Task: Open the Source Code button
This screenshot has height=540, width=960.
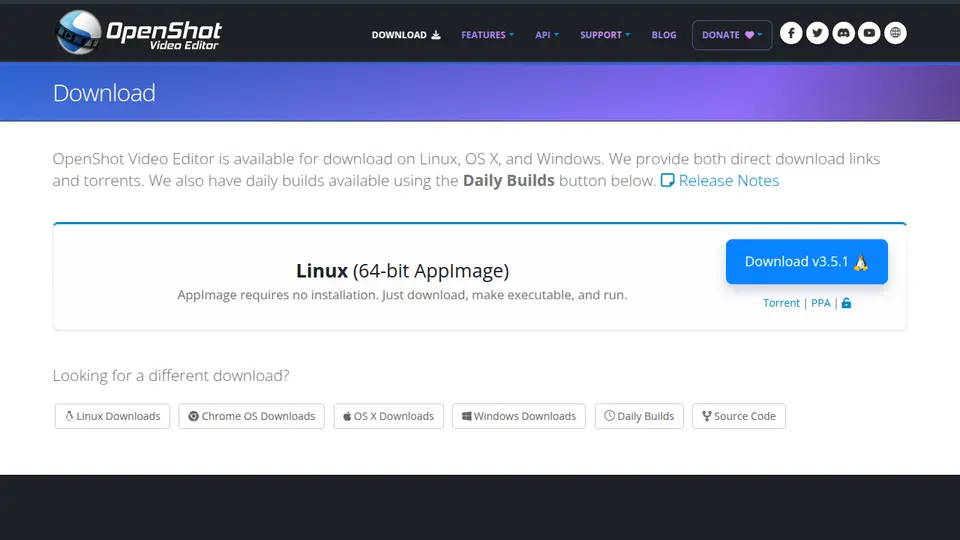Action: (739, 416)
